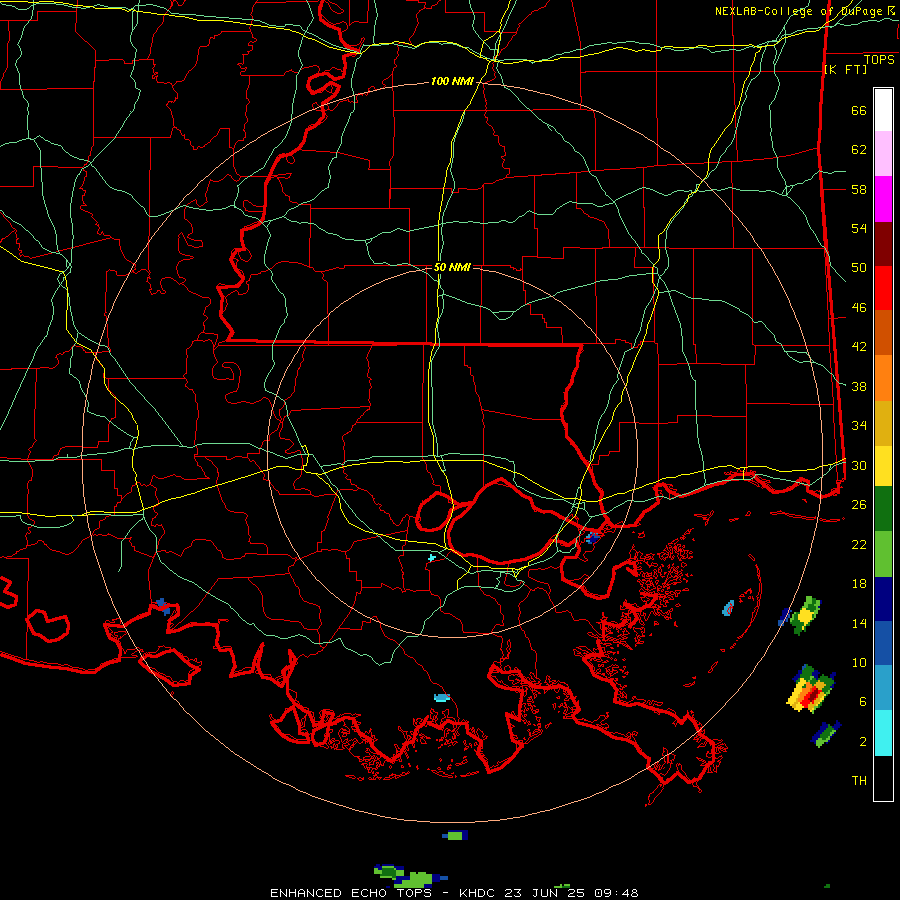This screenshot has height=900, width=900.
Task: Click the white swatch at the legend top
Action: pos(883,110)
